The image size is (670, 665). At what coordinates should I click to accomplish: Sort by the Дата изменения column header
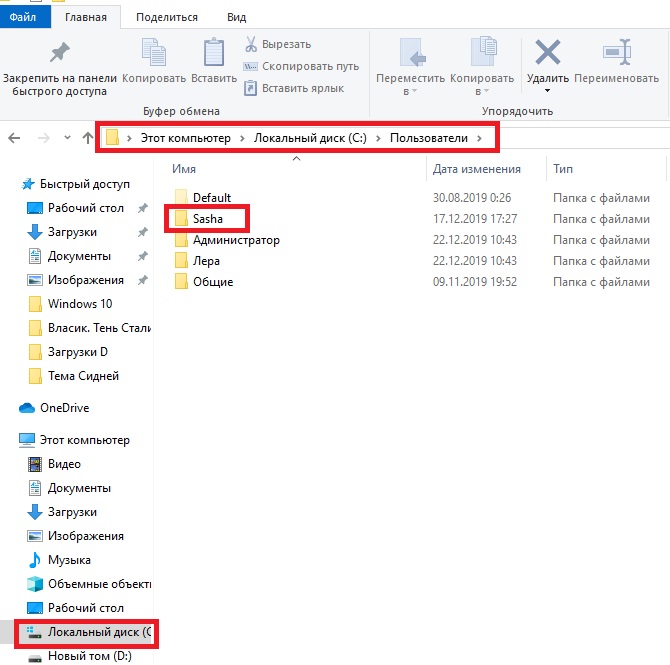point(476,169)
